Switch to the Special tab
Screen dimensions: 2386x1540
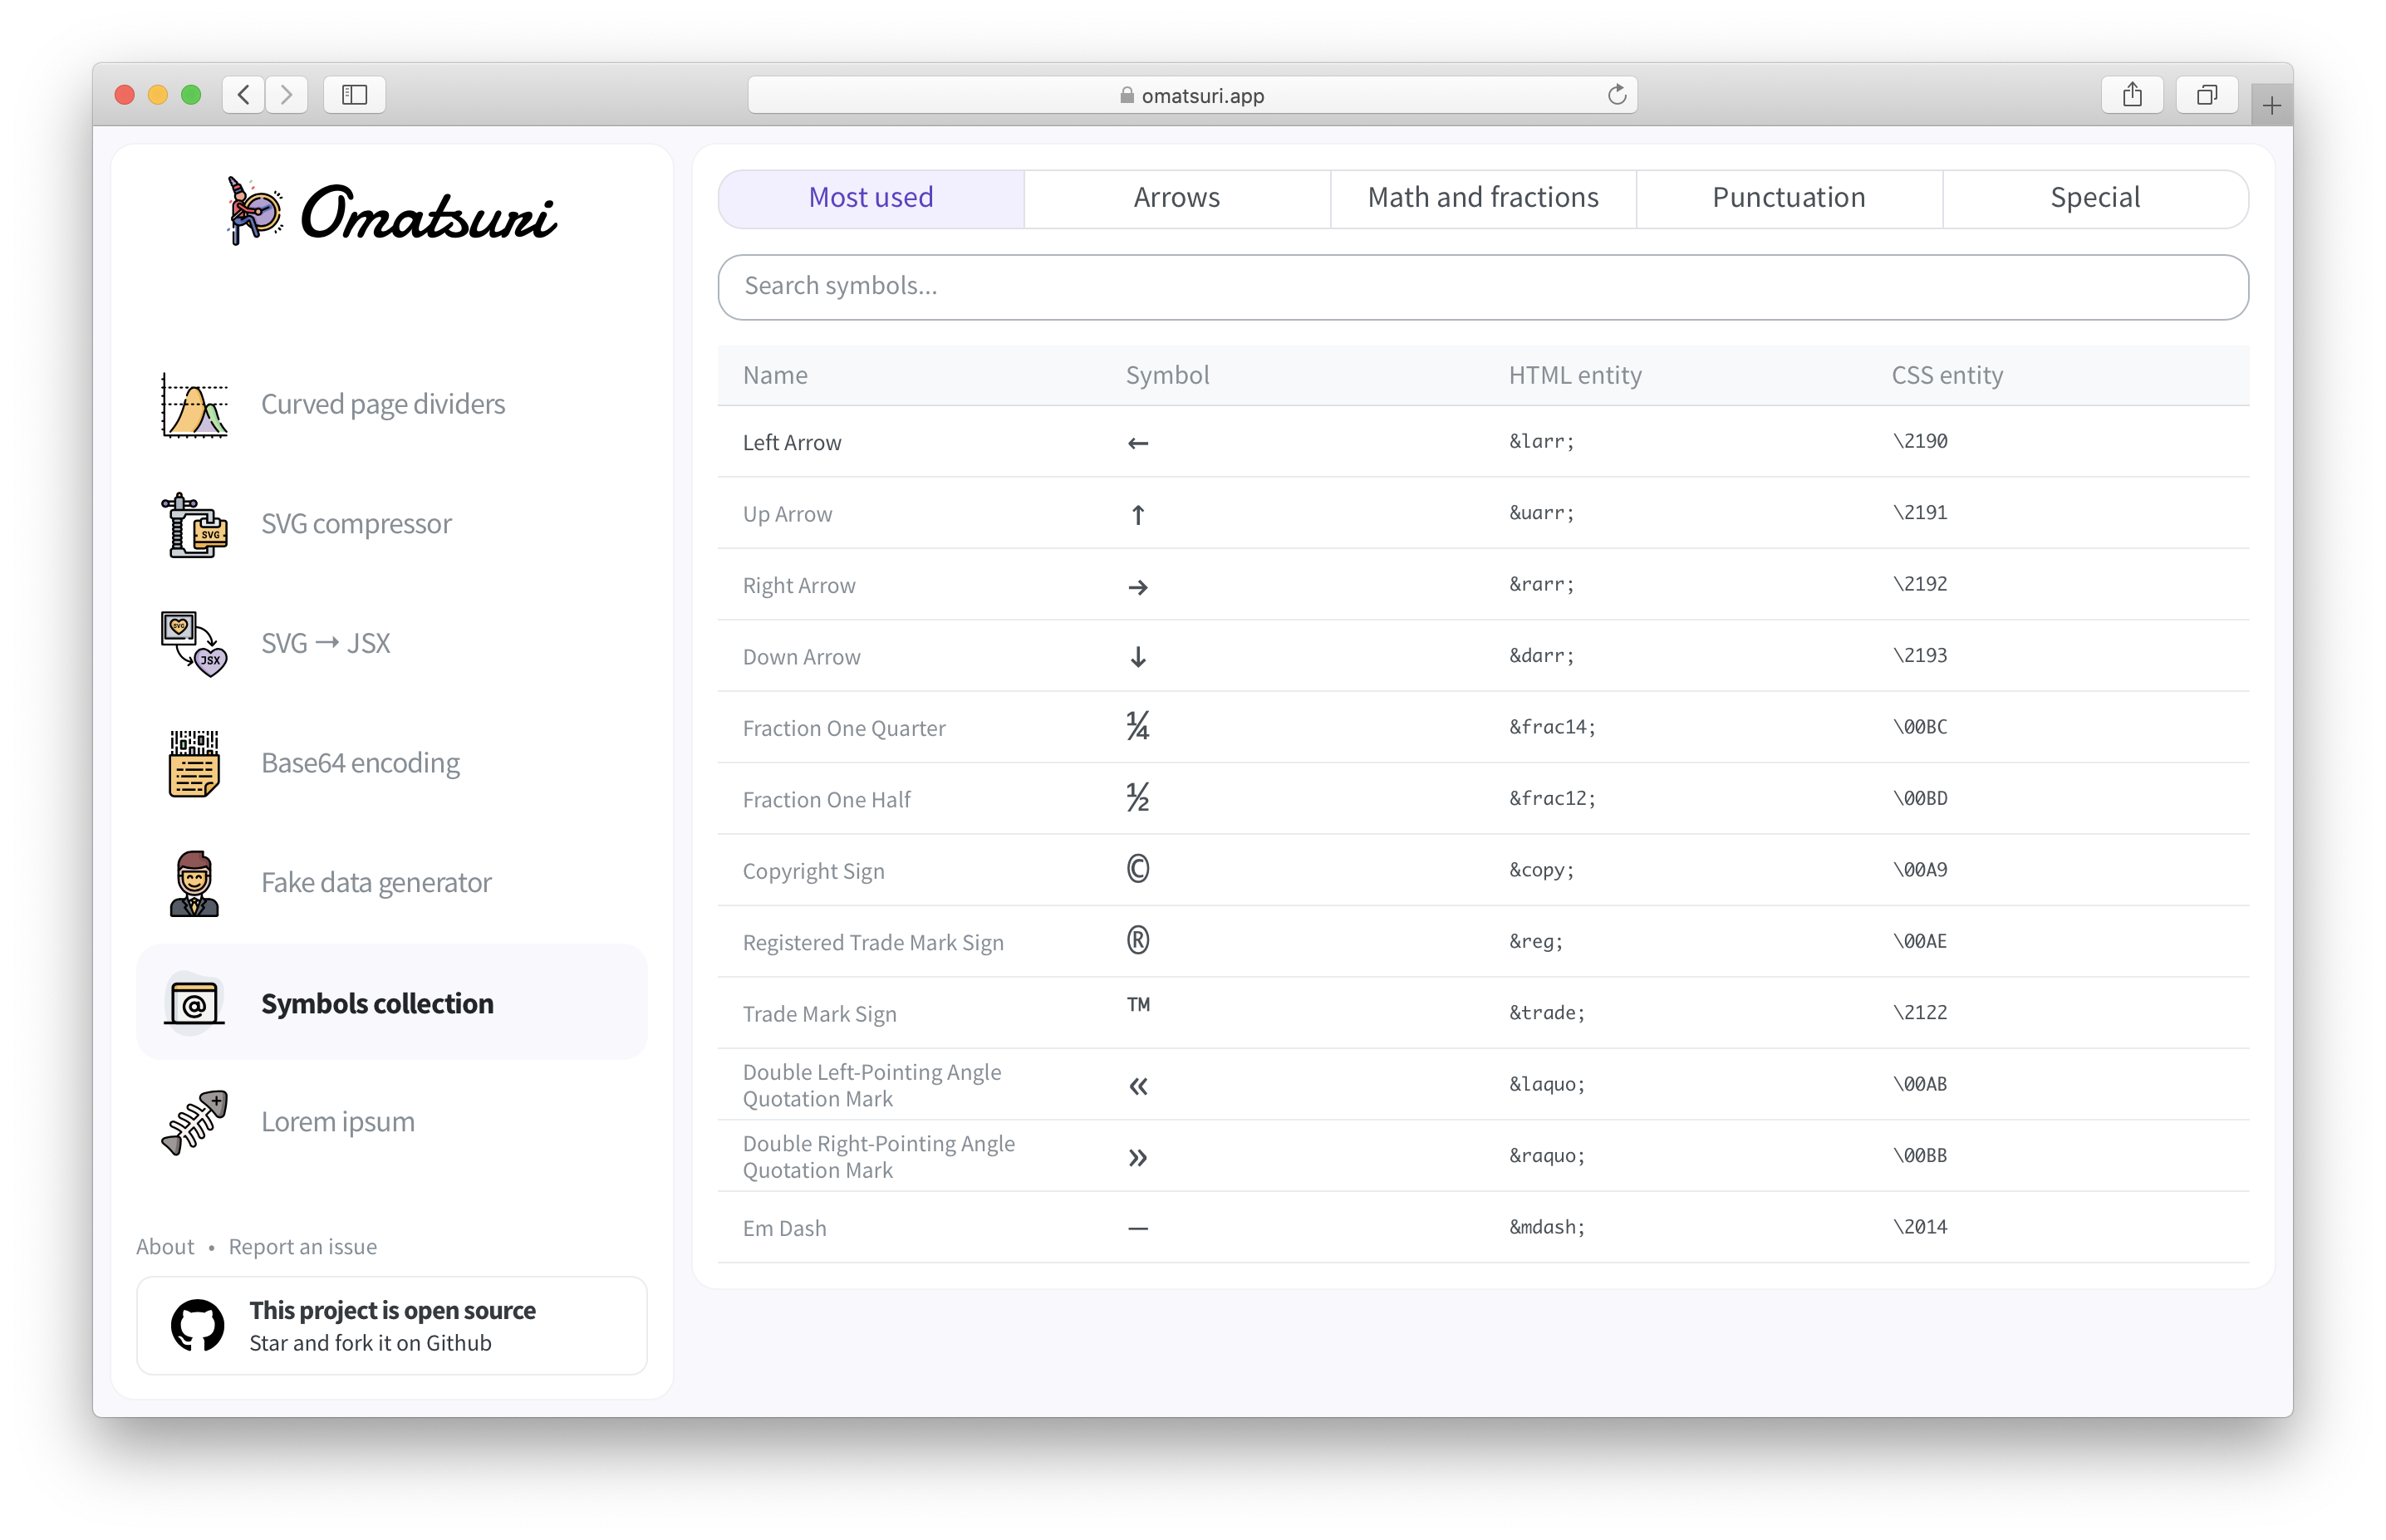point(2094,198)
